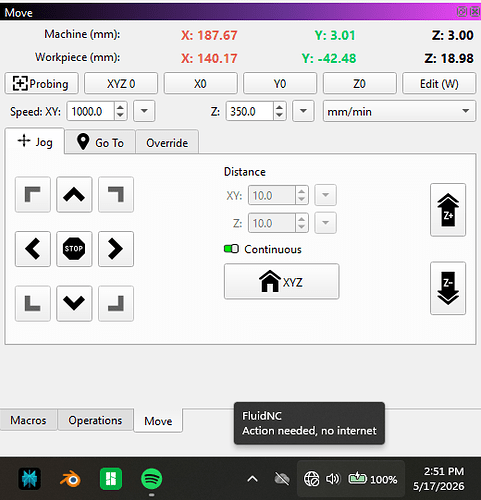Viewport: 481px width, 500px height.
Task: Home all axes with XYZ home button
Action: pos(281,281)
